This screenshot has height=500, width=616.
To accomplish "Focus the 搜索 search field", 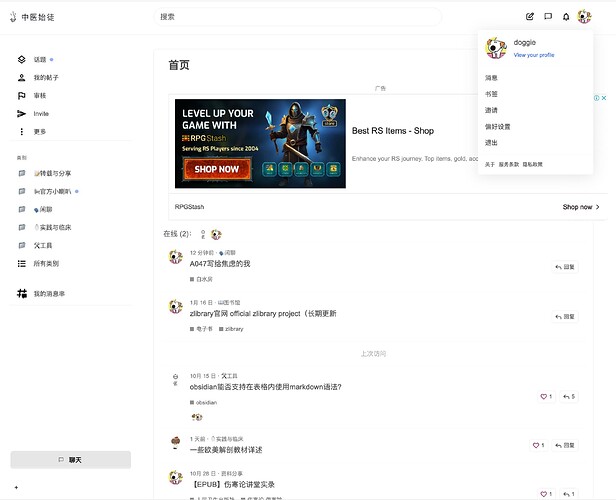I will click(298, 17).
